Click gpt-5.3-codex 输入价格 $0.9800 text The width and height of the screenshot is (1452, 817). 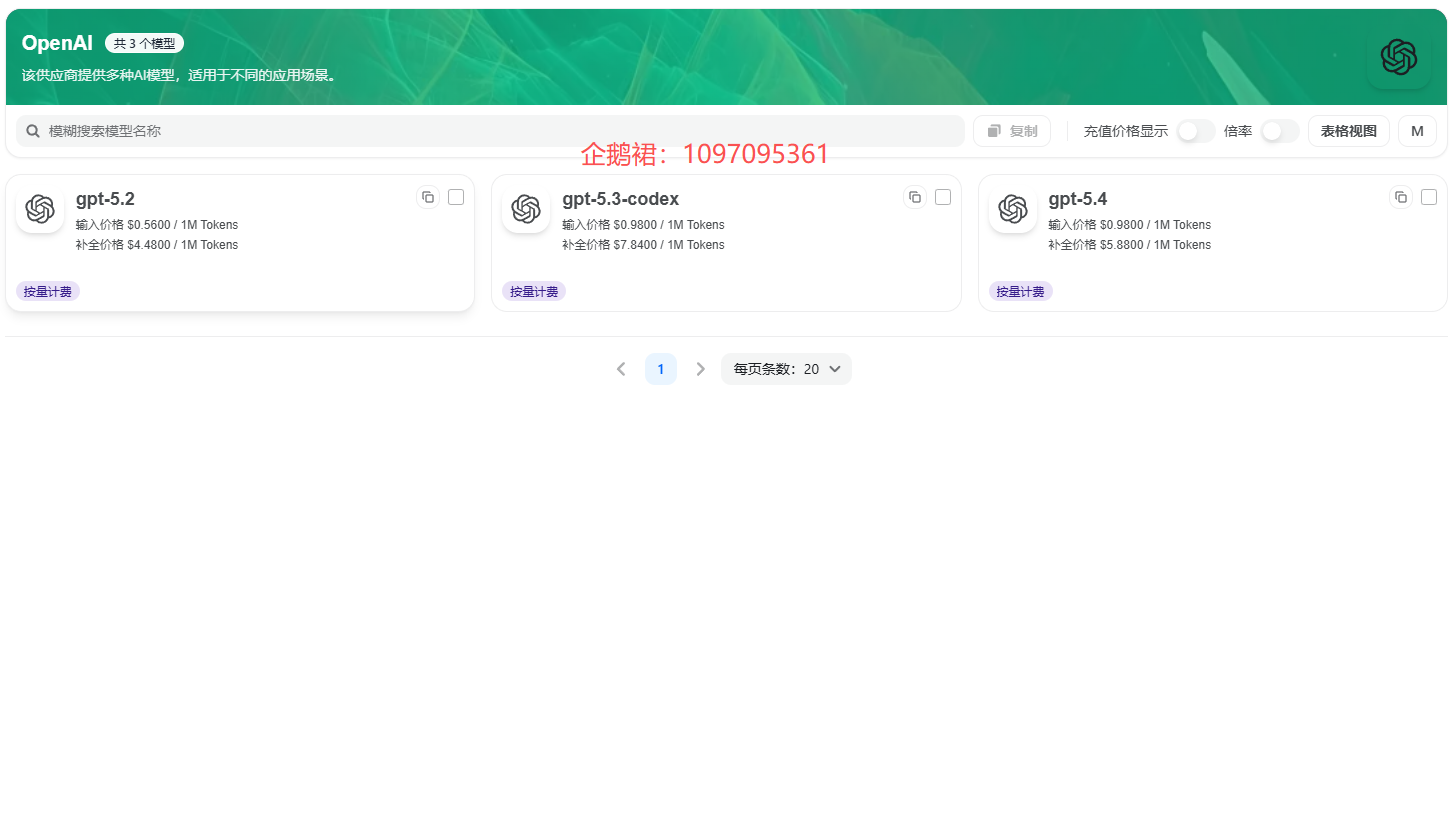pos(643,225)
